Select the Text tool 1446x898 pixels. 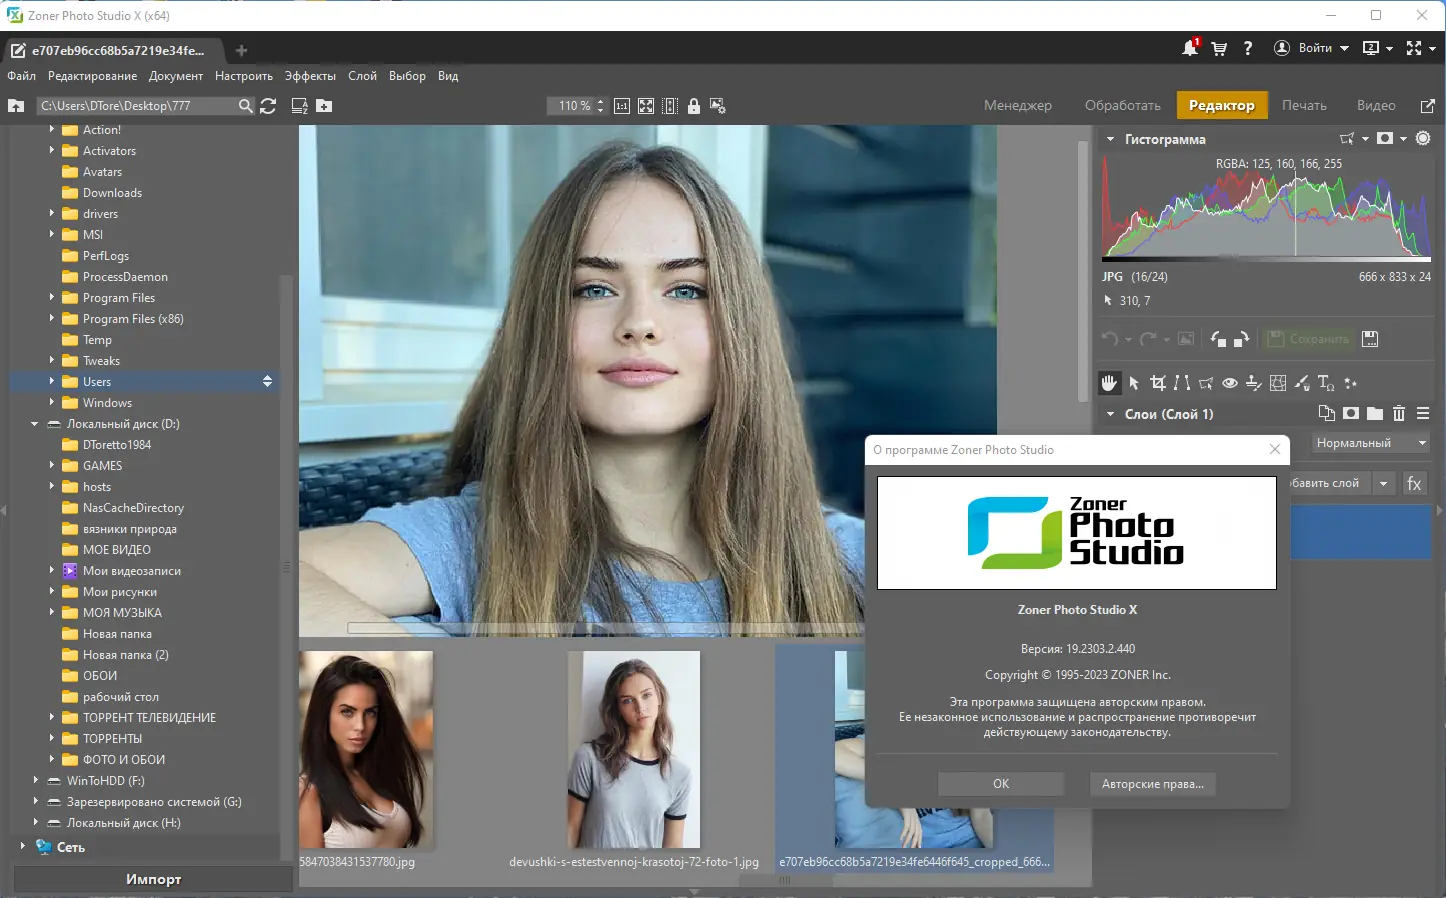pyautogui.click(x=1324, y=383)
